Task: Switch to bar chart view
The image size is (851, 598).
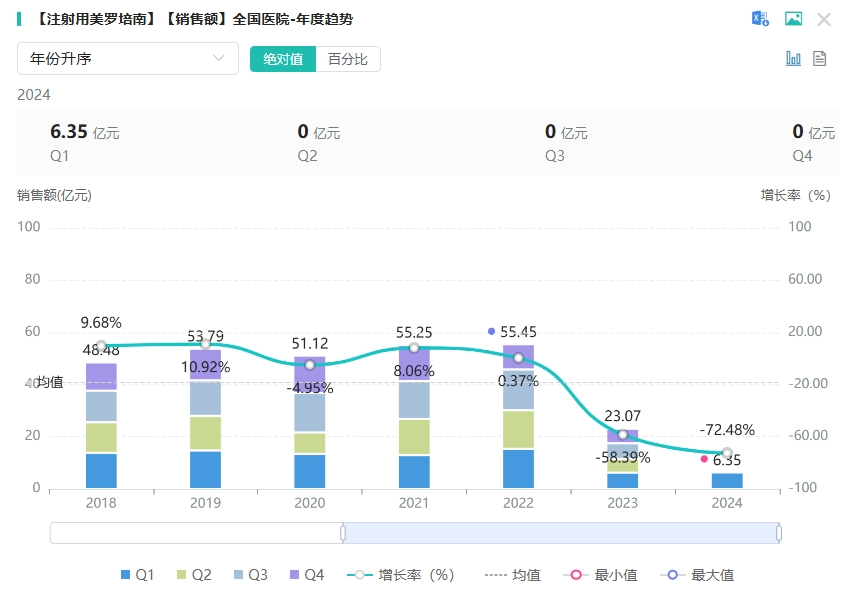Action: pyautogui.click(x=793, y=59)
